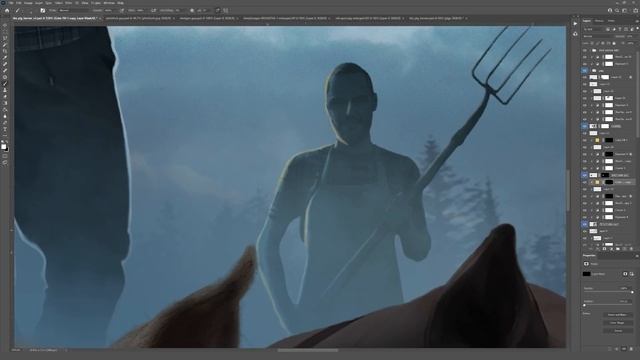Click the share icon at top right corner

(636, 10)
